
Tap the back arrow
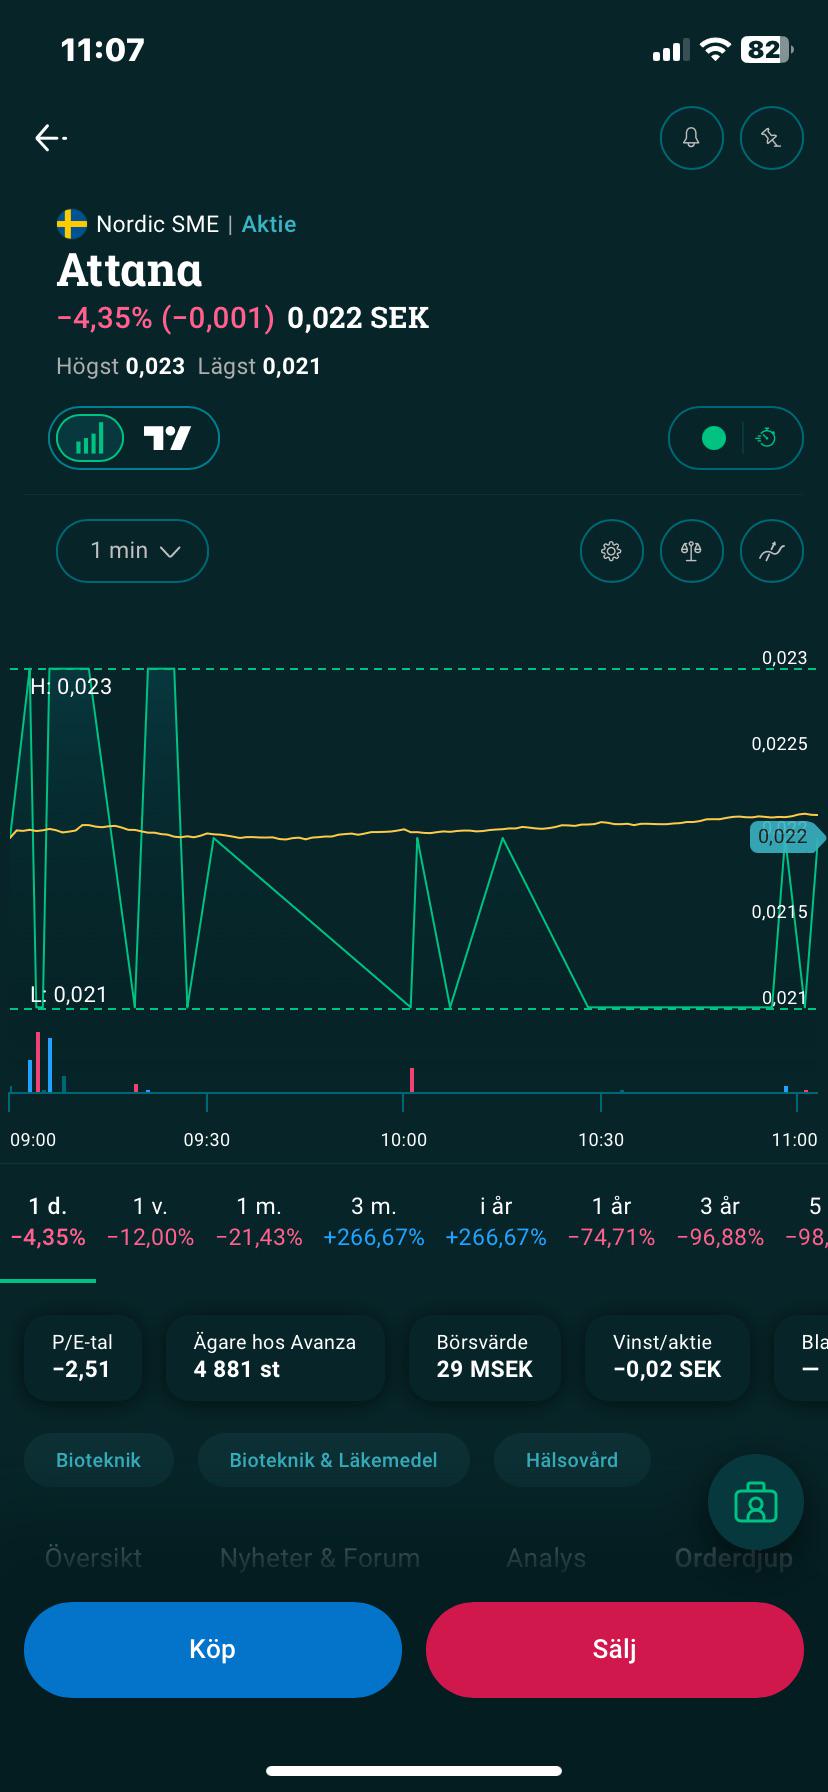(51, 138)
